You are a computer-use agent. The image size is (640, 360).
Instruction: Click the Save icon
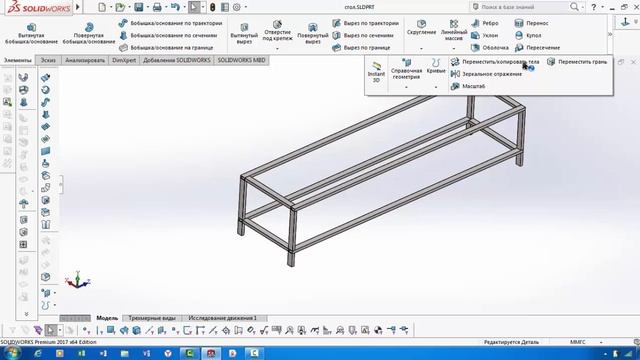pyautogui.click(x=139, y=7)
